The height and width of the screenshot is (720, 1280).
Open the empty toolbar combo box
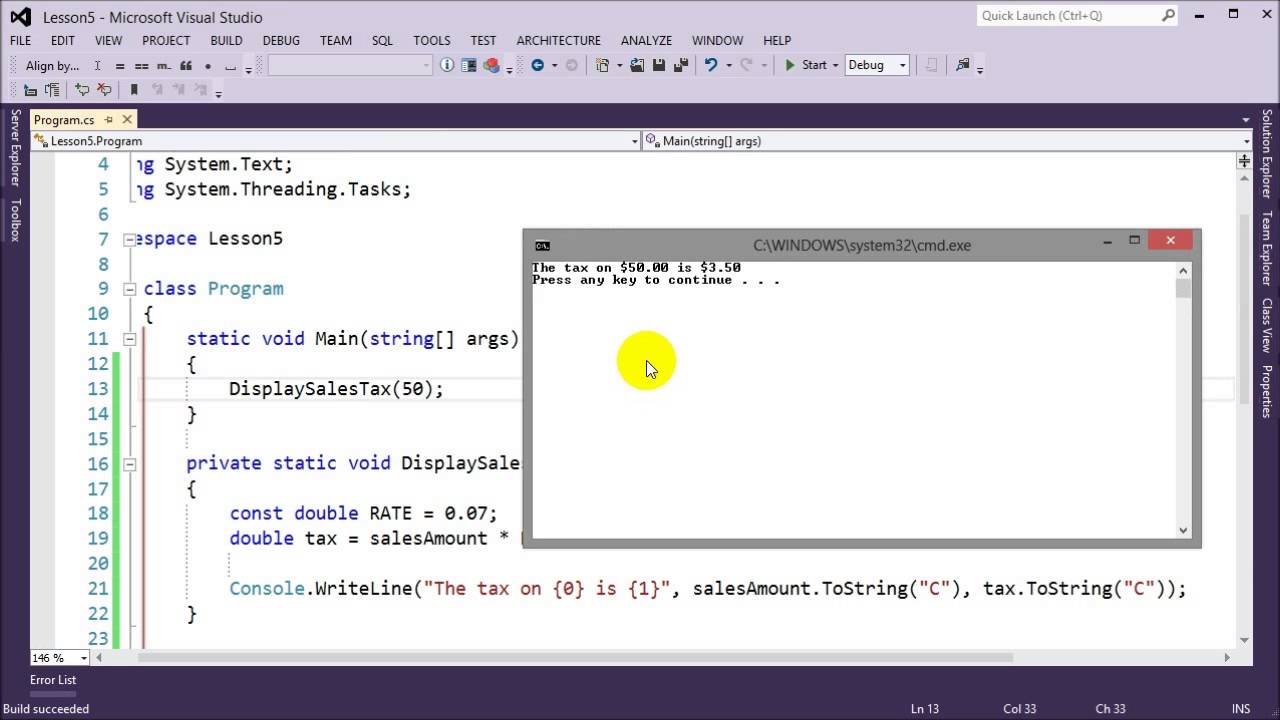tap(350, 65)
